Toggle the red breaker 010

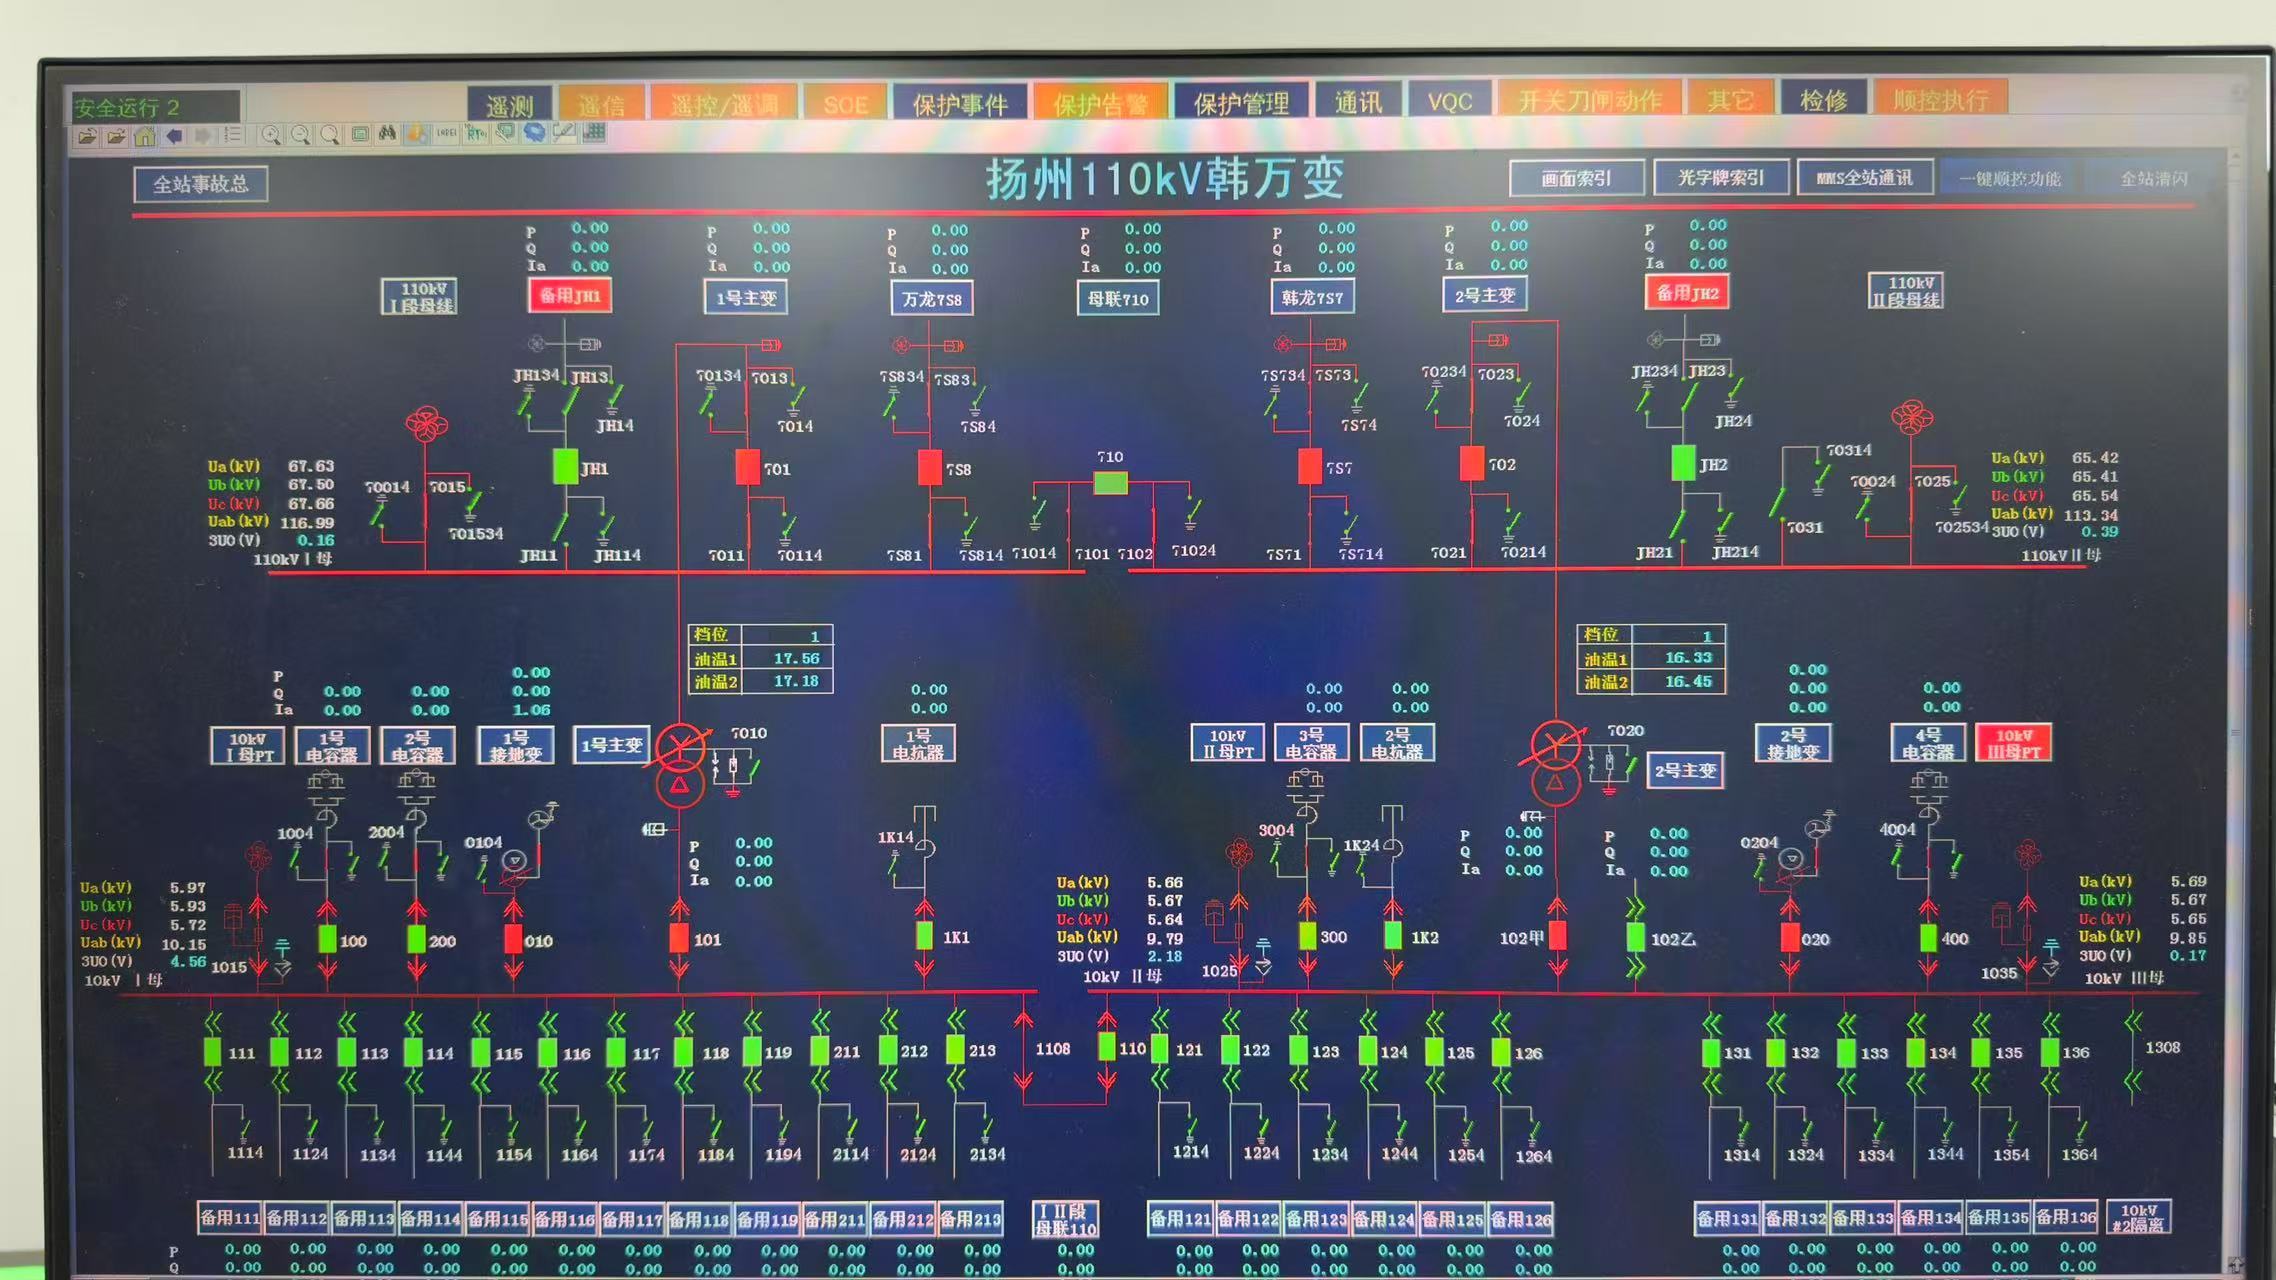513,939
